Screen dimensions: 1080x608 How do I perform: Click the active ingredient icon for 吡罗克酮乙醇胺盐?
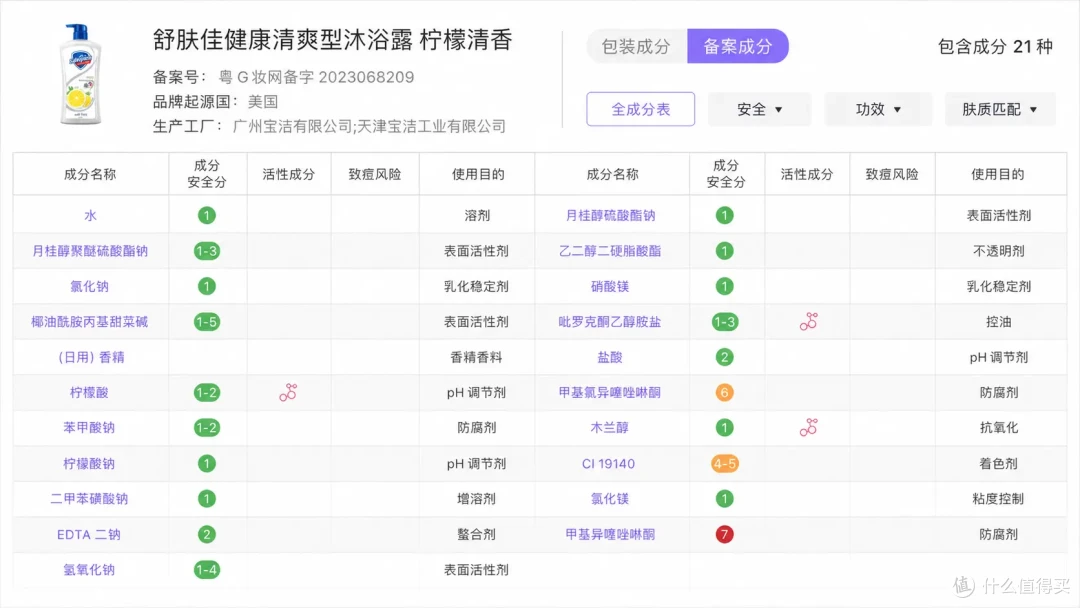click(808, 322)
